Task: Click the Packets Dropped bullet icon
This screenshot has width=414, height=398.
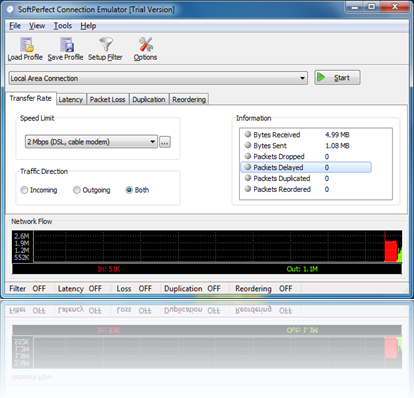Action: coord(248,156)
